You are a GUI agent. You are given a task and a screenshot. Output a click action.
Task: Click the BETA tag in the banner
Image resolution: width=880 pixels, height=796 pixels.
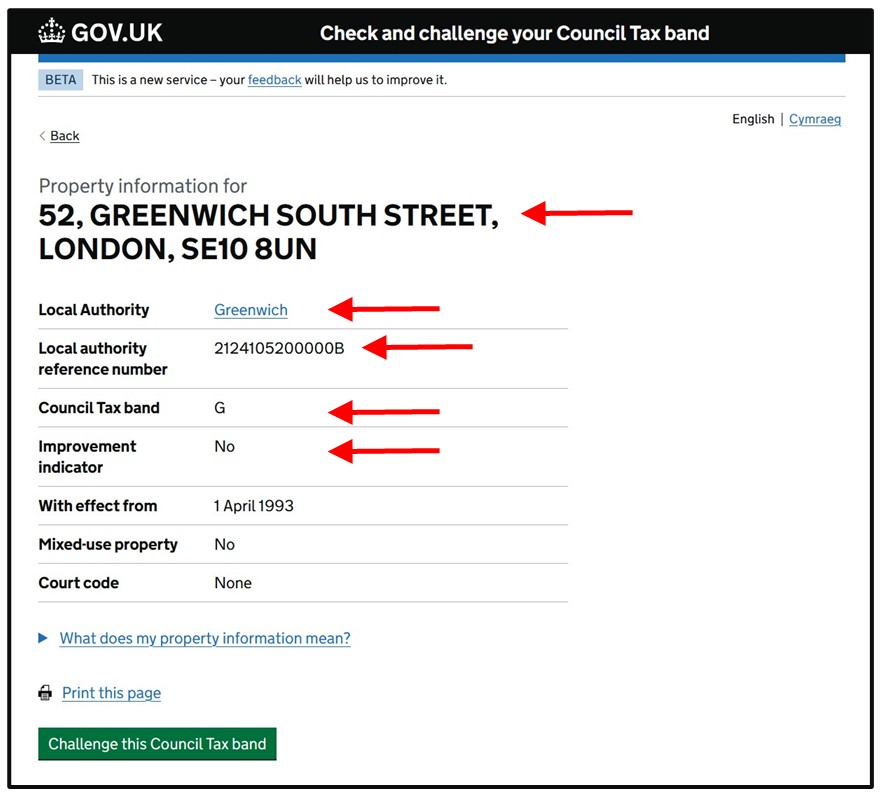click(60, 80)
